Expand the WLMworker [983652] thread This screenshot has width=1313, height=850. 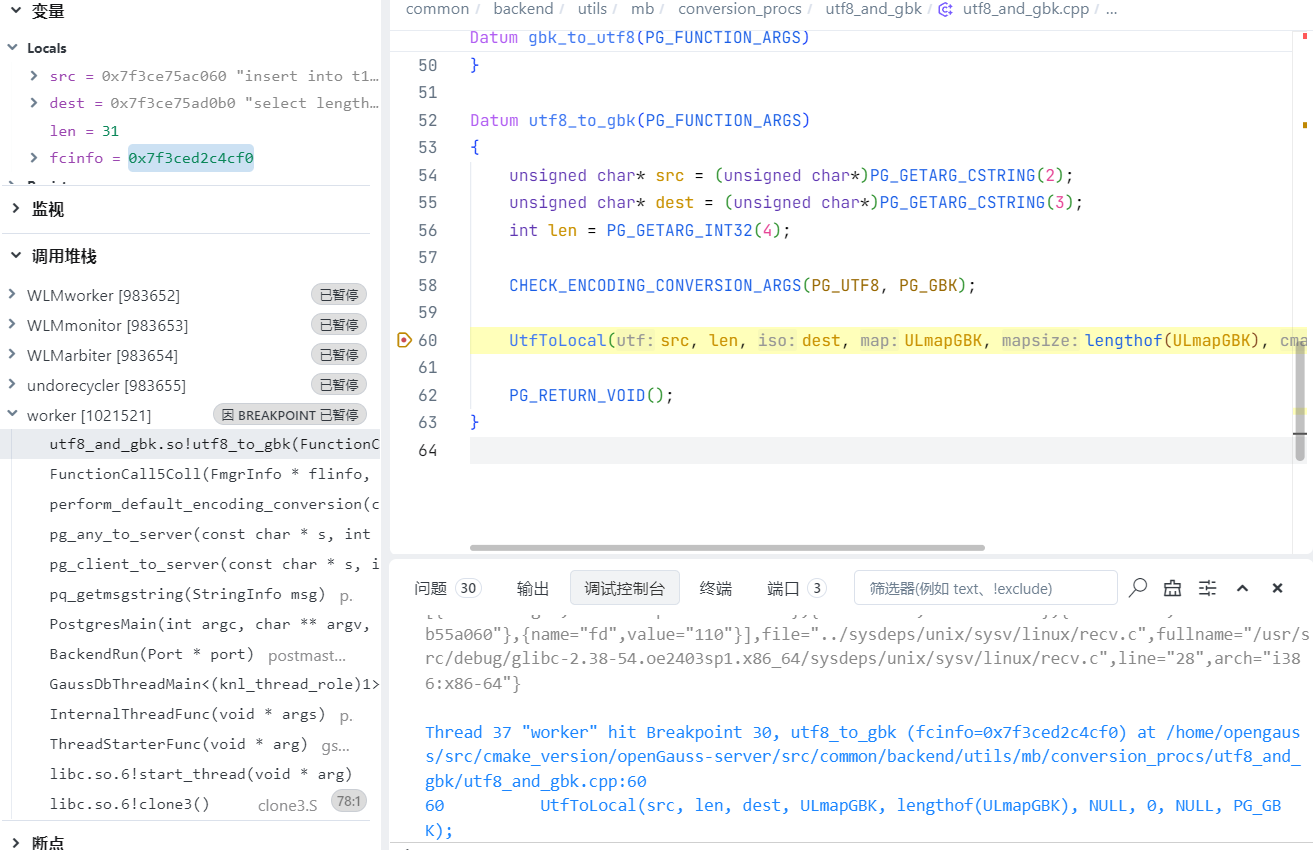click(x=13, y=295)
